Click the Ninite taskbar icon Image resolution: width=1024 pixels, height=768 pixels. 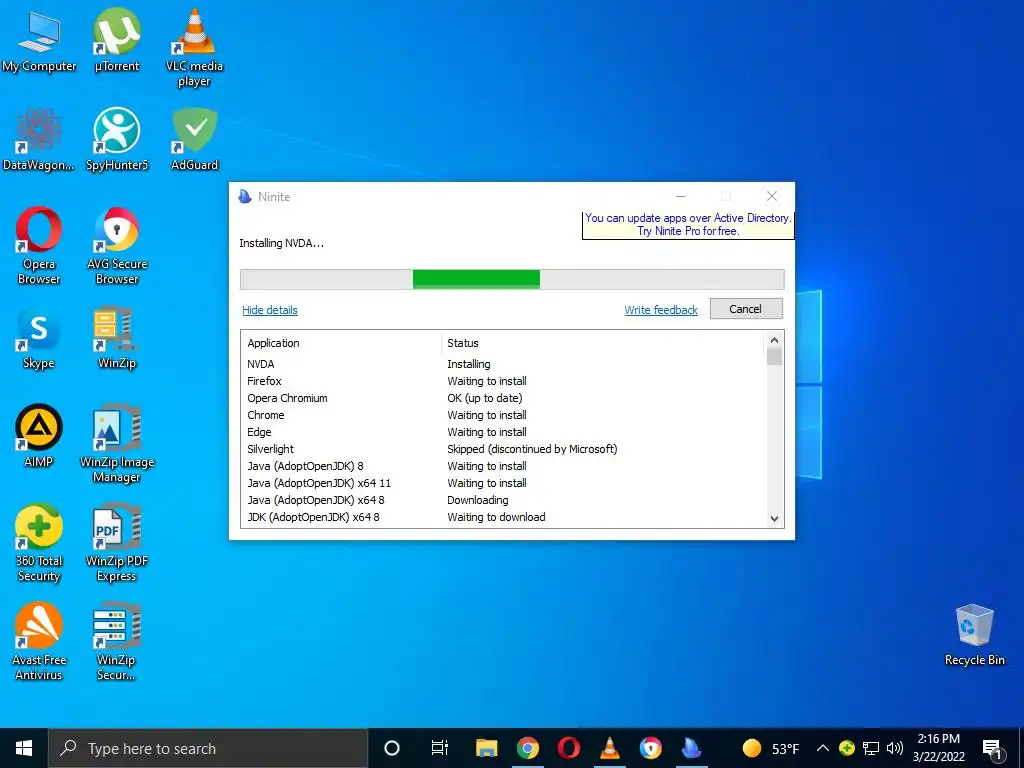692,748
